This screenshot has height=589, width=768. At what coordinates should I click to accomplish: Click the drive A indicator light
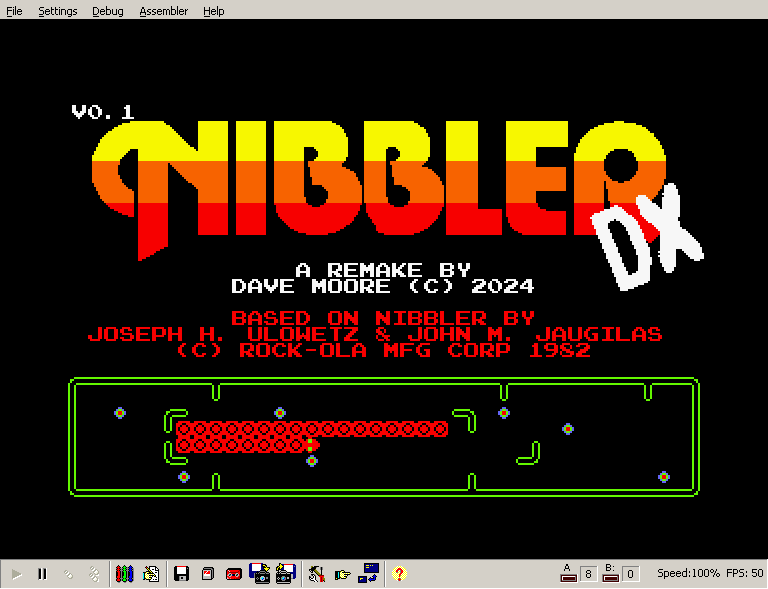pyautogui.click(x=568, y=578)
